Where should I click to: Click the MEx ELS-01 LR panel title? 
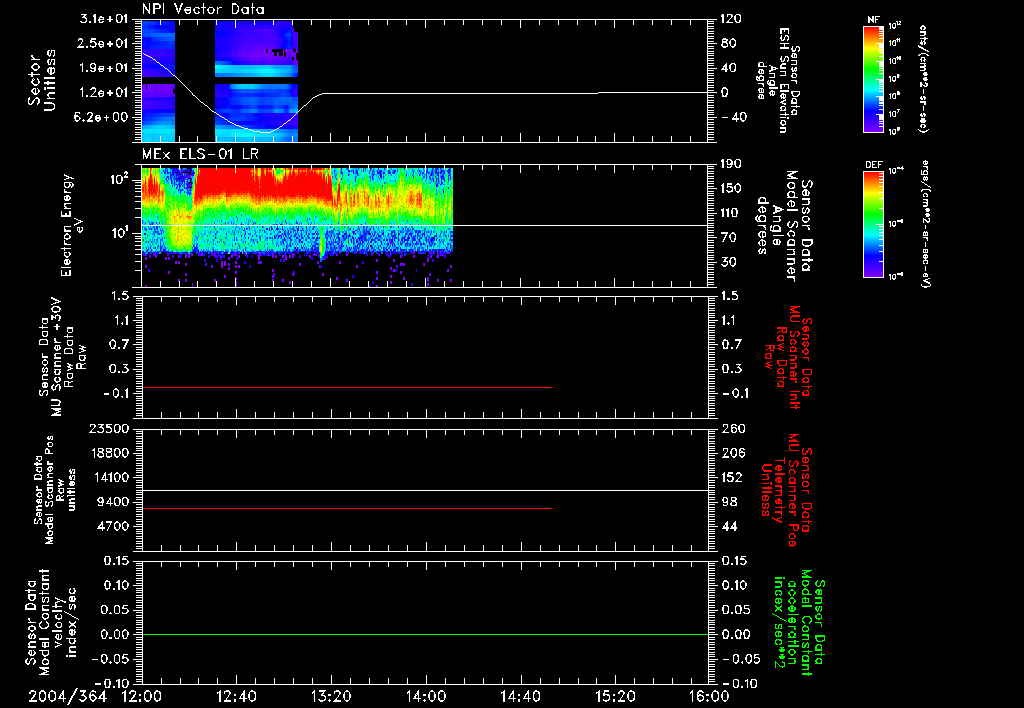pos(200,155)
